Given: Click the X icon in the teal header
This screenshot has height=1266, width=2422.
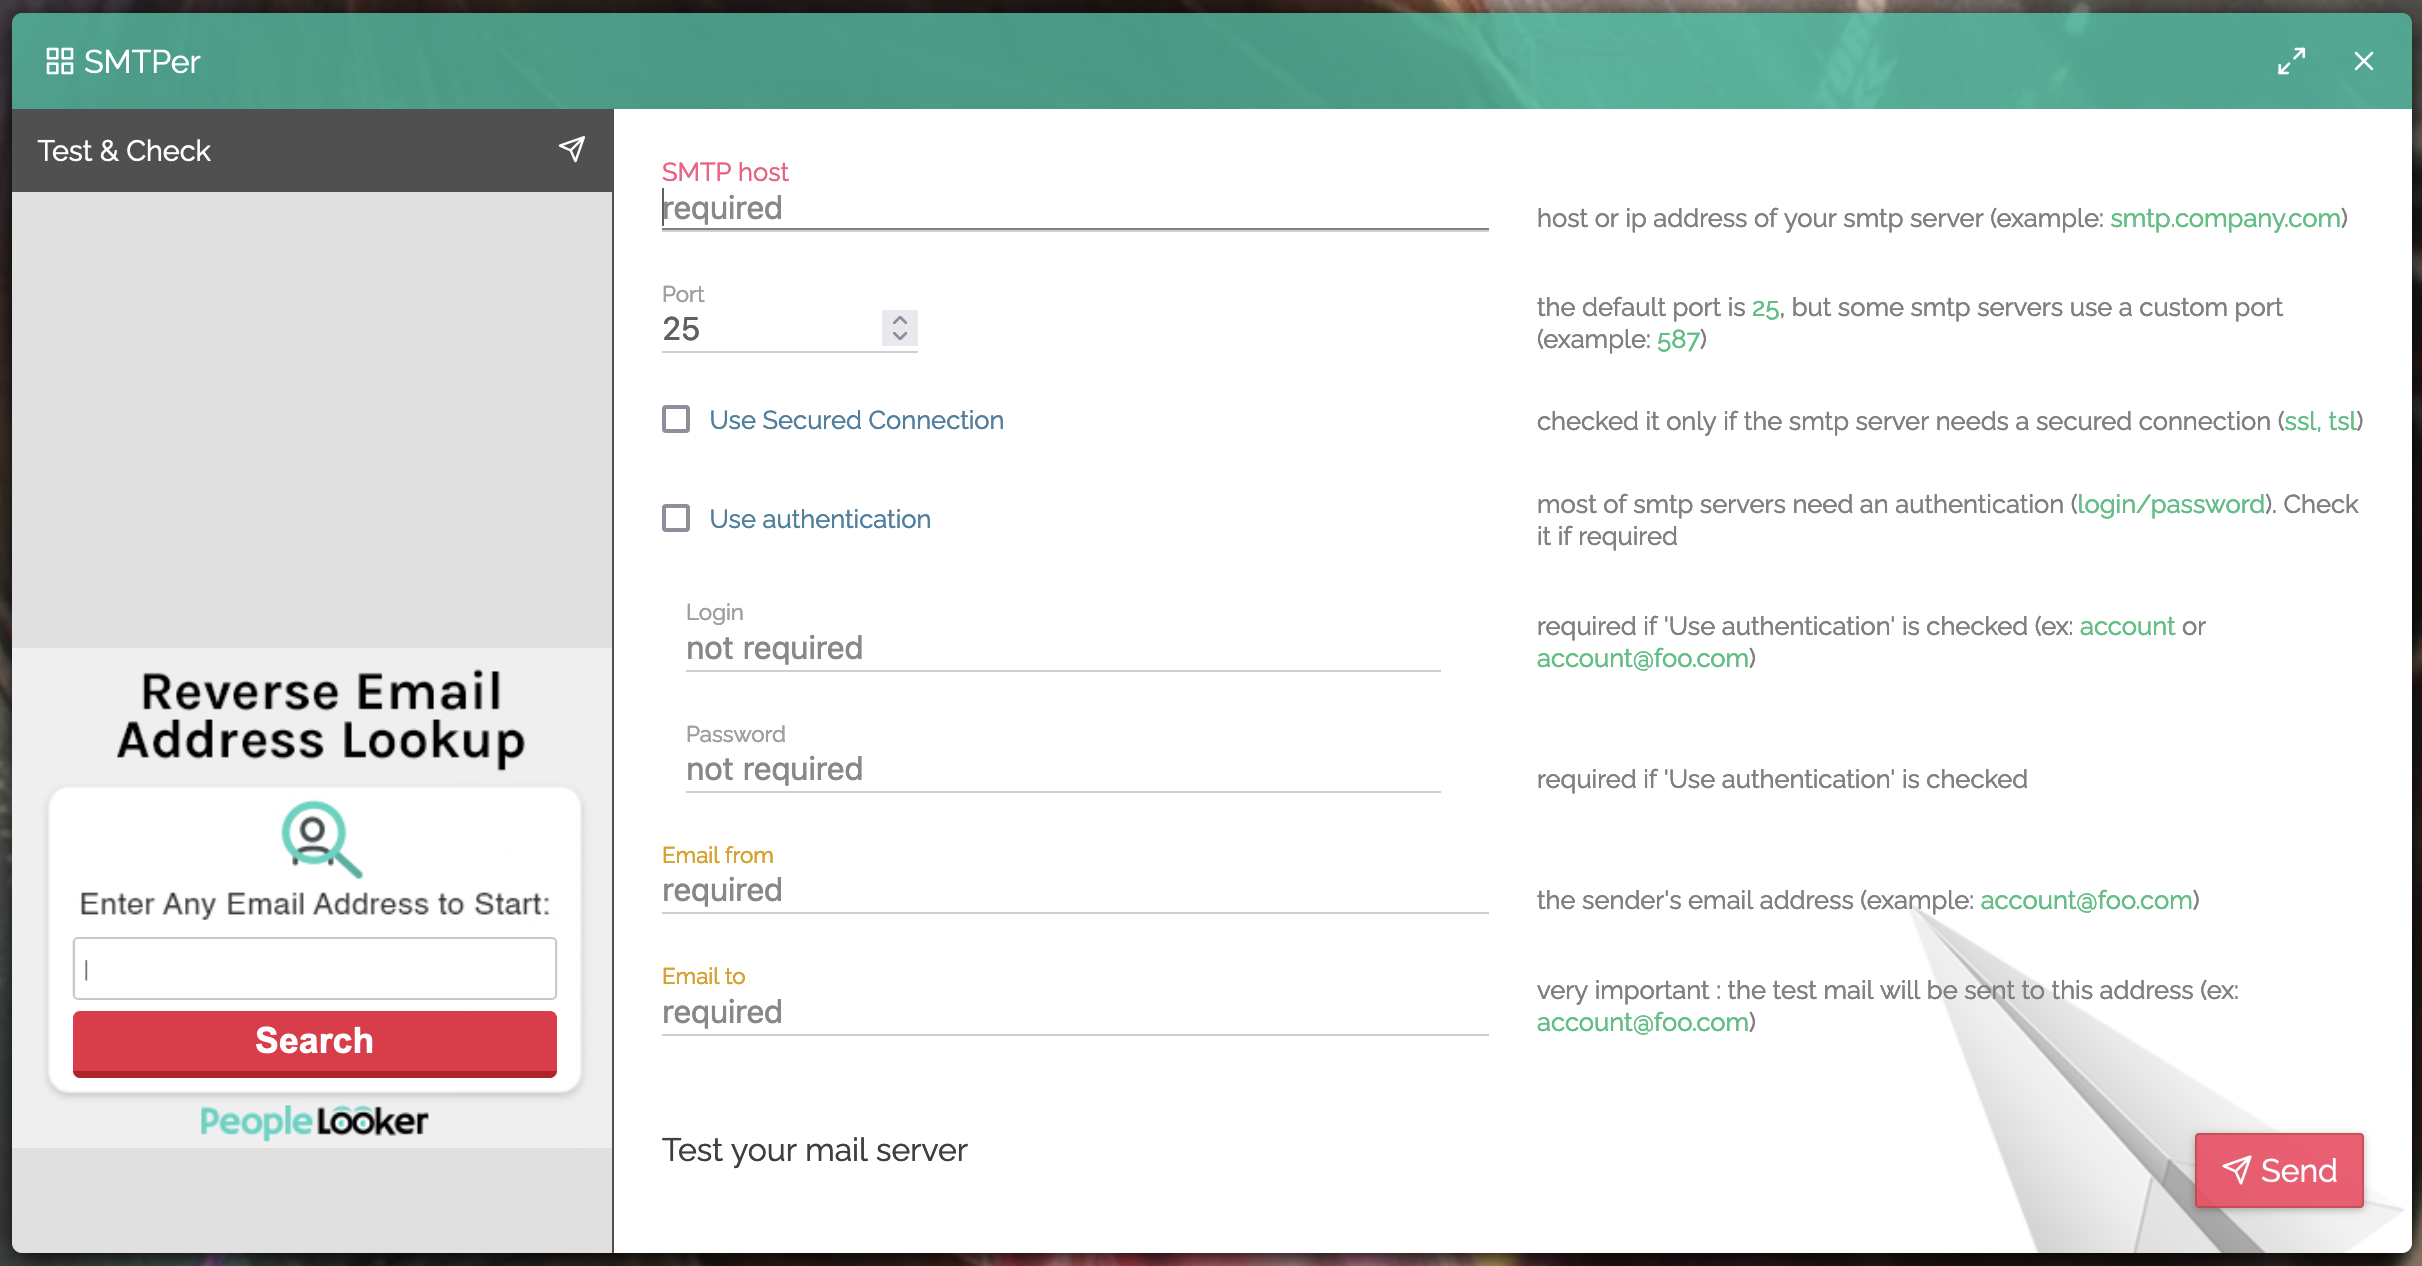Looking at the screenshot, I should [2364, 61].
